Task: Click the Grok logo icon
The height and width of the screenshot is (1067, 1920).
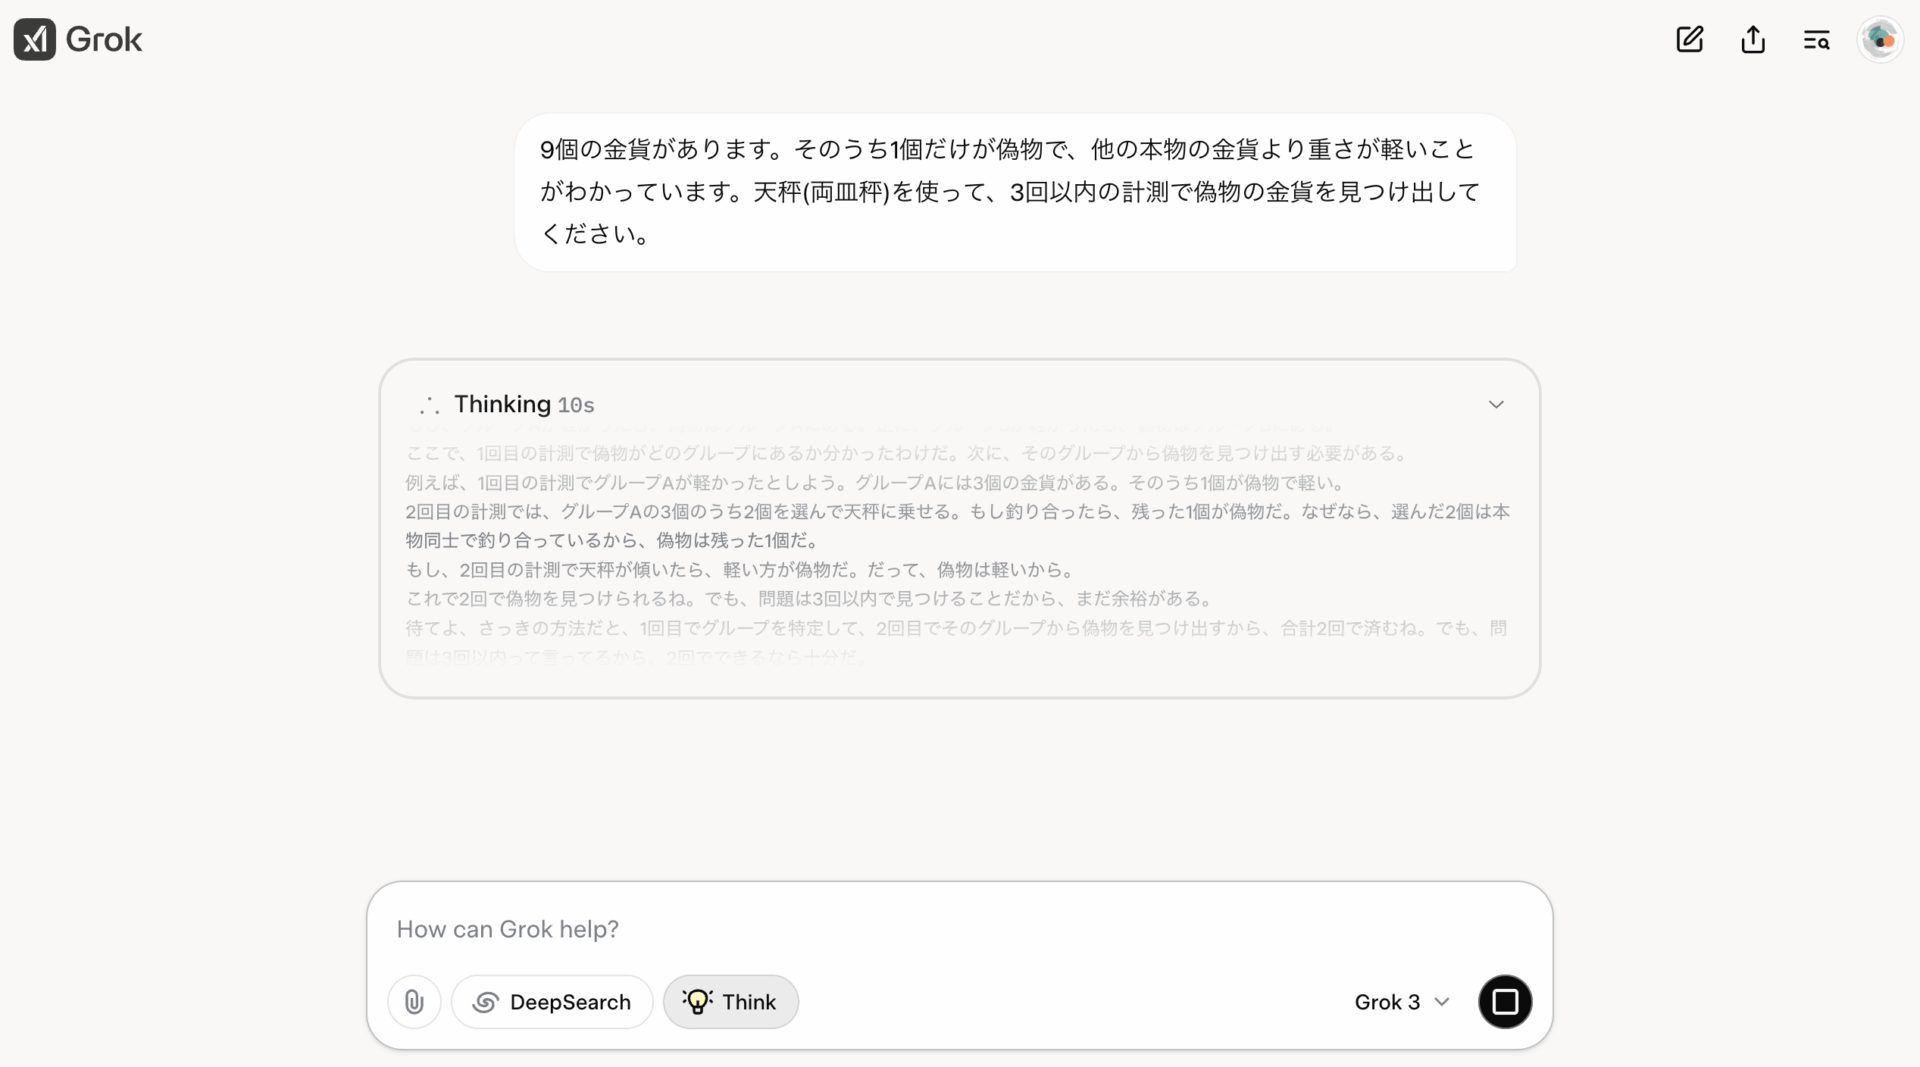Action: tap(35, 40)
